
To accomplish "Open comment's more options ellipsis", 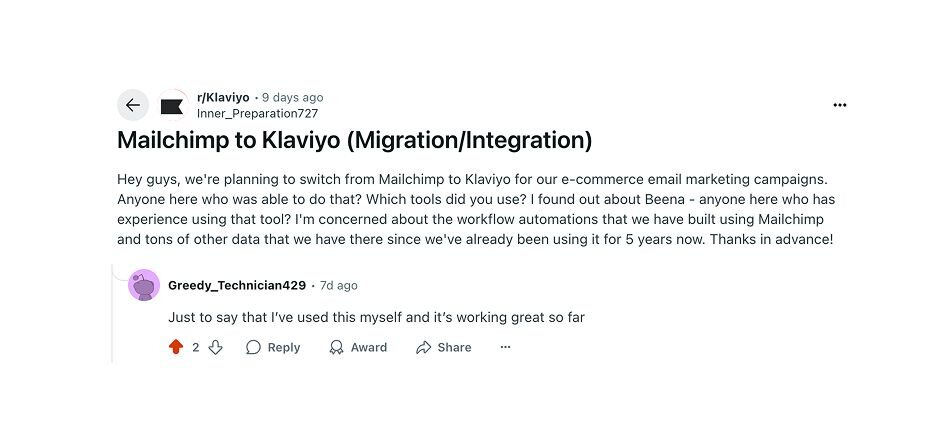I will (505, 347).
